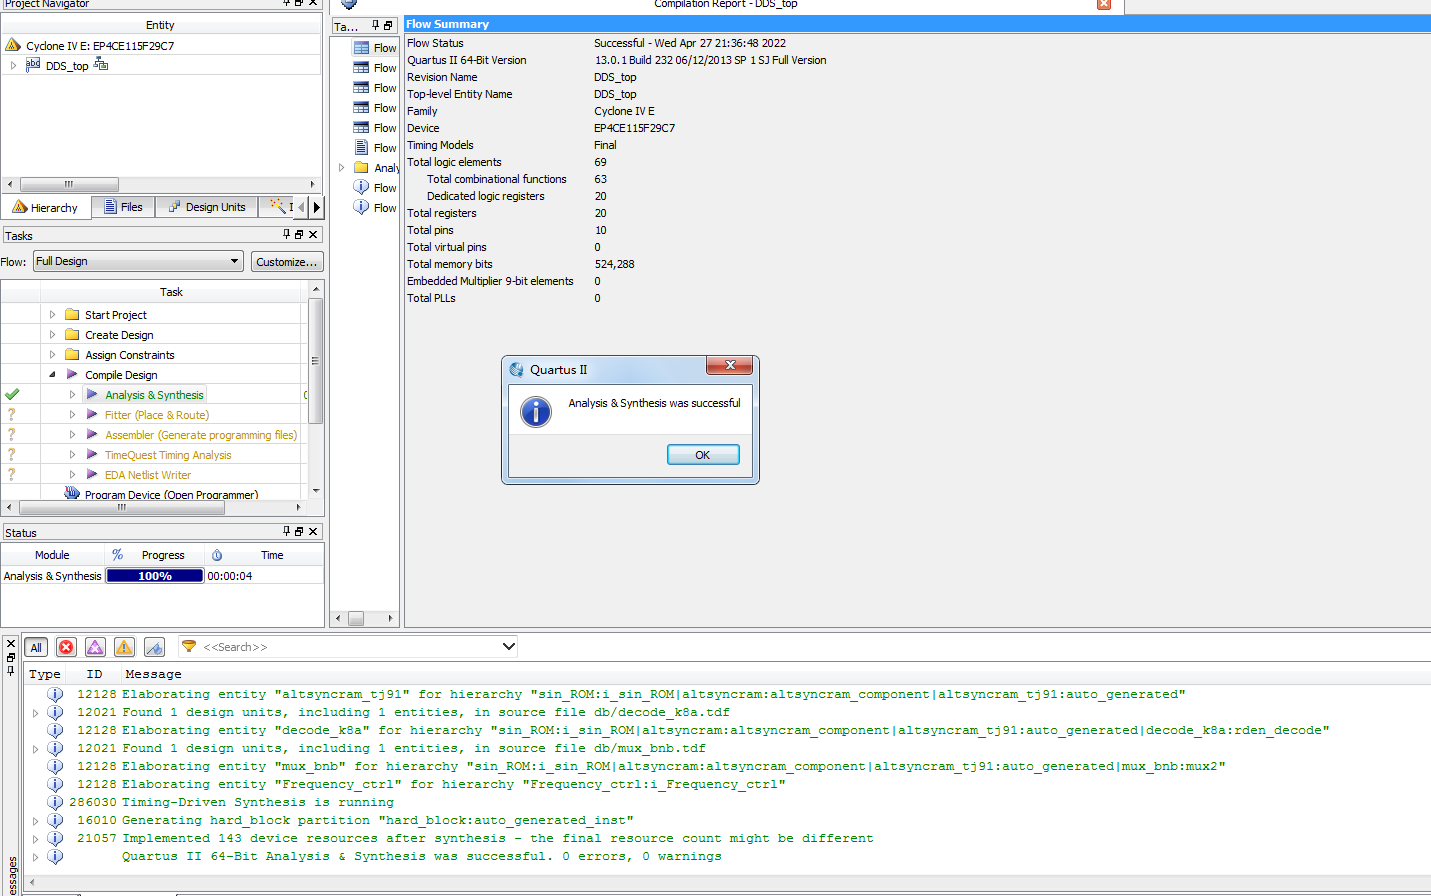Click the filter funnel icon in message search
This screenshot has height=896, width=1431.
[188, 646]
